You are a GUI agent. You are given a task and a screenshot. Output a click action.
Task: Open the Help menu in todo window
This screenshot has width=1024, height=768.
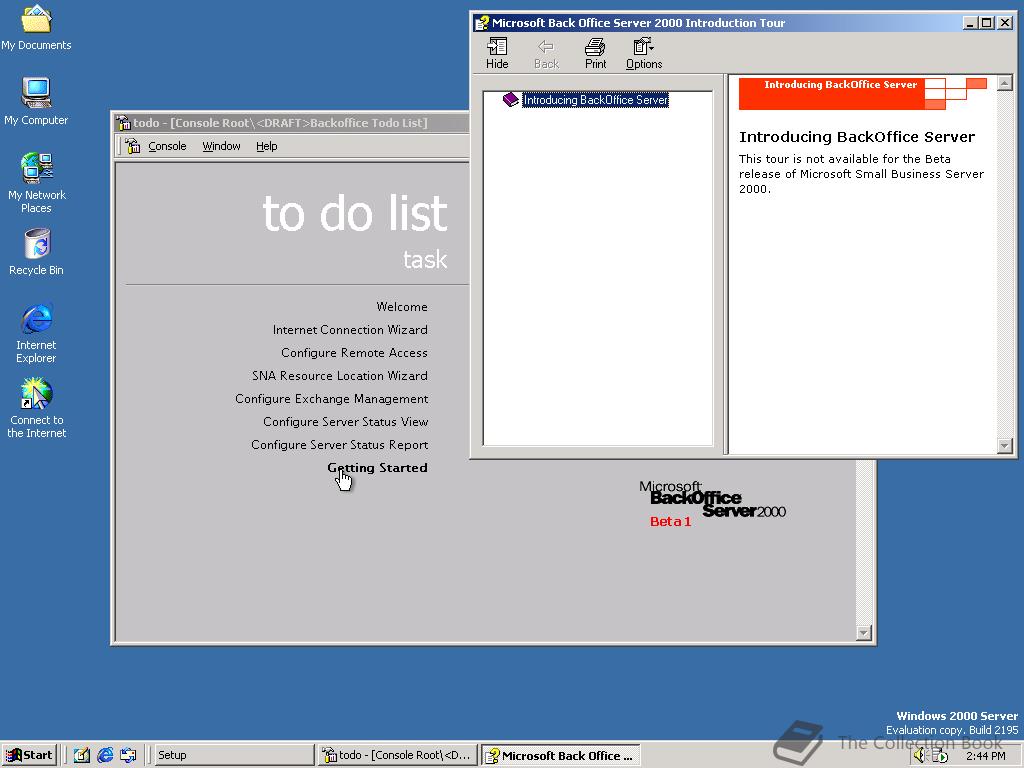tap(266, 146)
